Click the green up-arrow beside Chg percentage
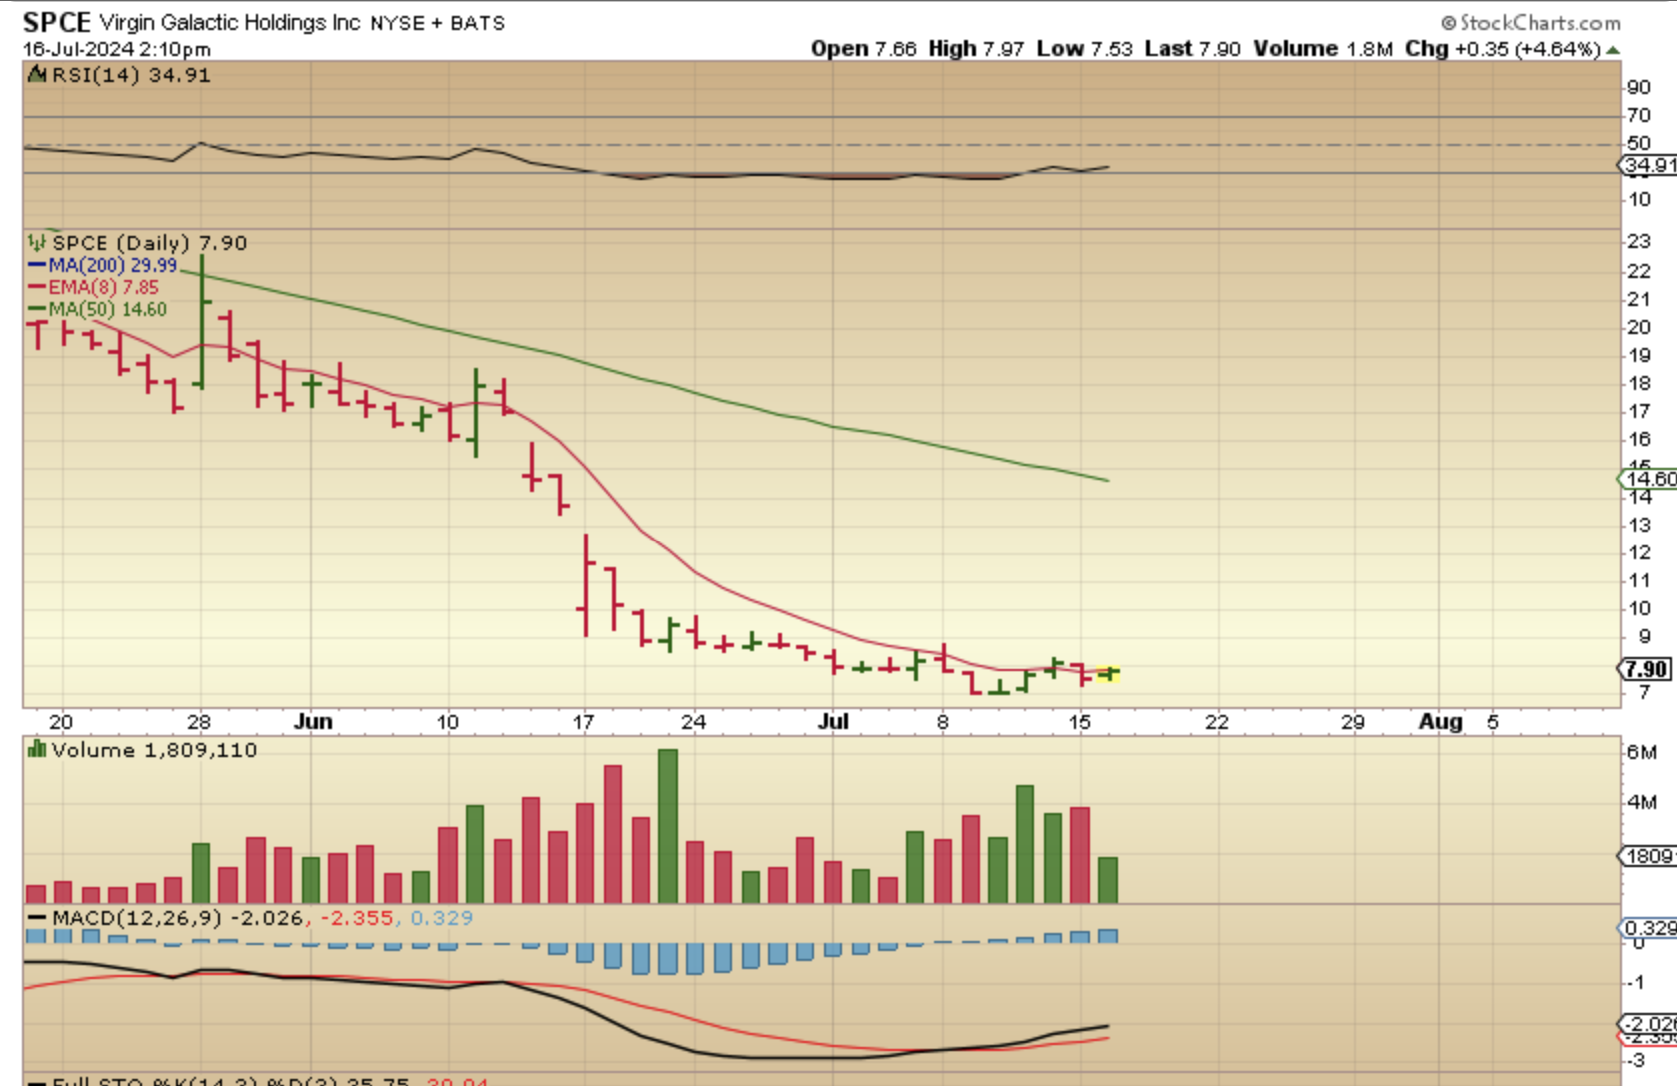The height and width of the screenshot is (1086, 1677). pyautogui.click(x=1613, y=49)
